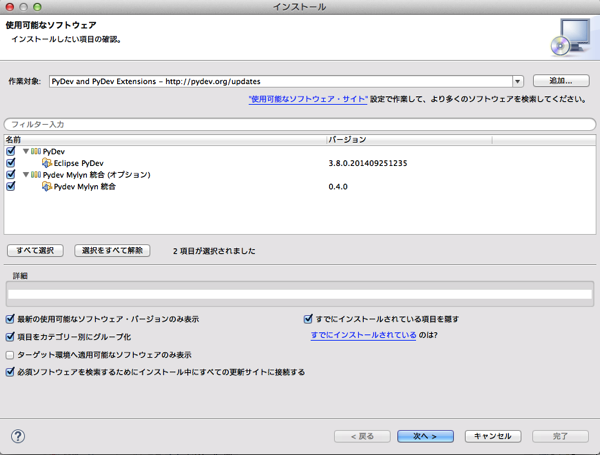Select the Pydev Mylyn 統合 (オプション) row label
Viewport: 600px width, 455px height.
click(x=96, y=175)
